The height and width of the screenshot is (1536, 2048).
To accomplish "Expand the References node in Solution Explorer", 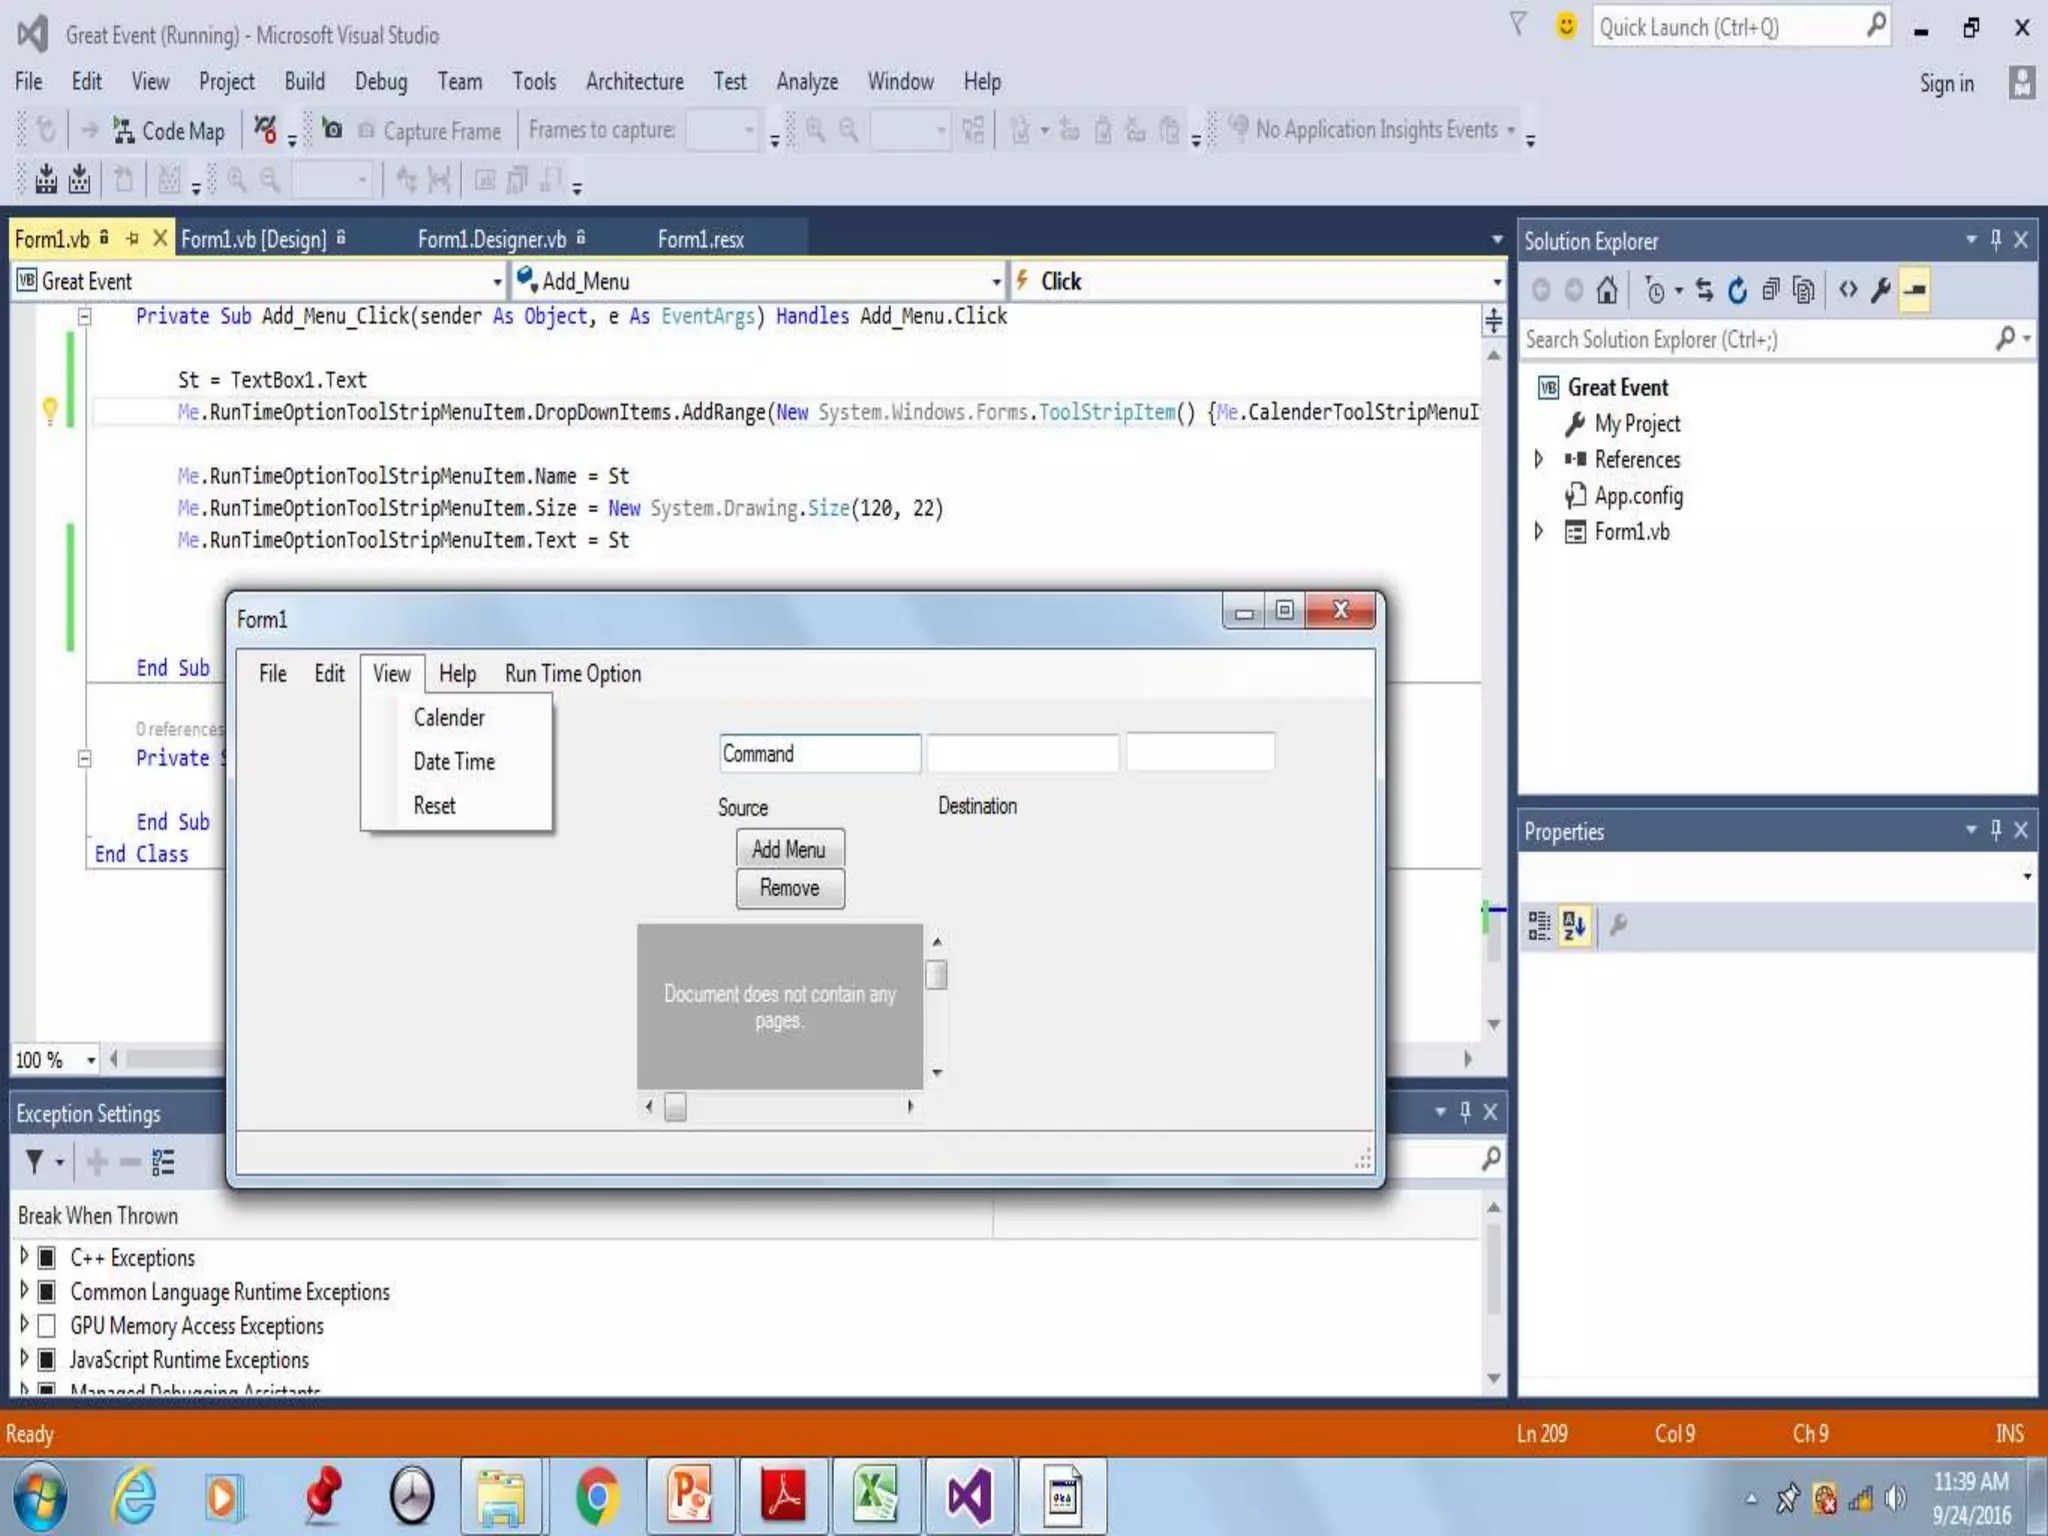I will 1539,459.
